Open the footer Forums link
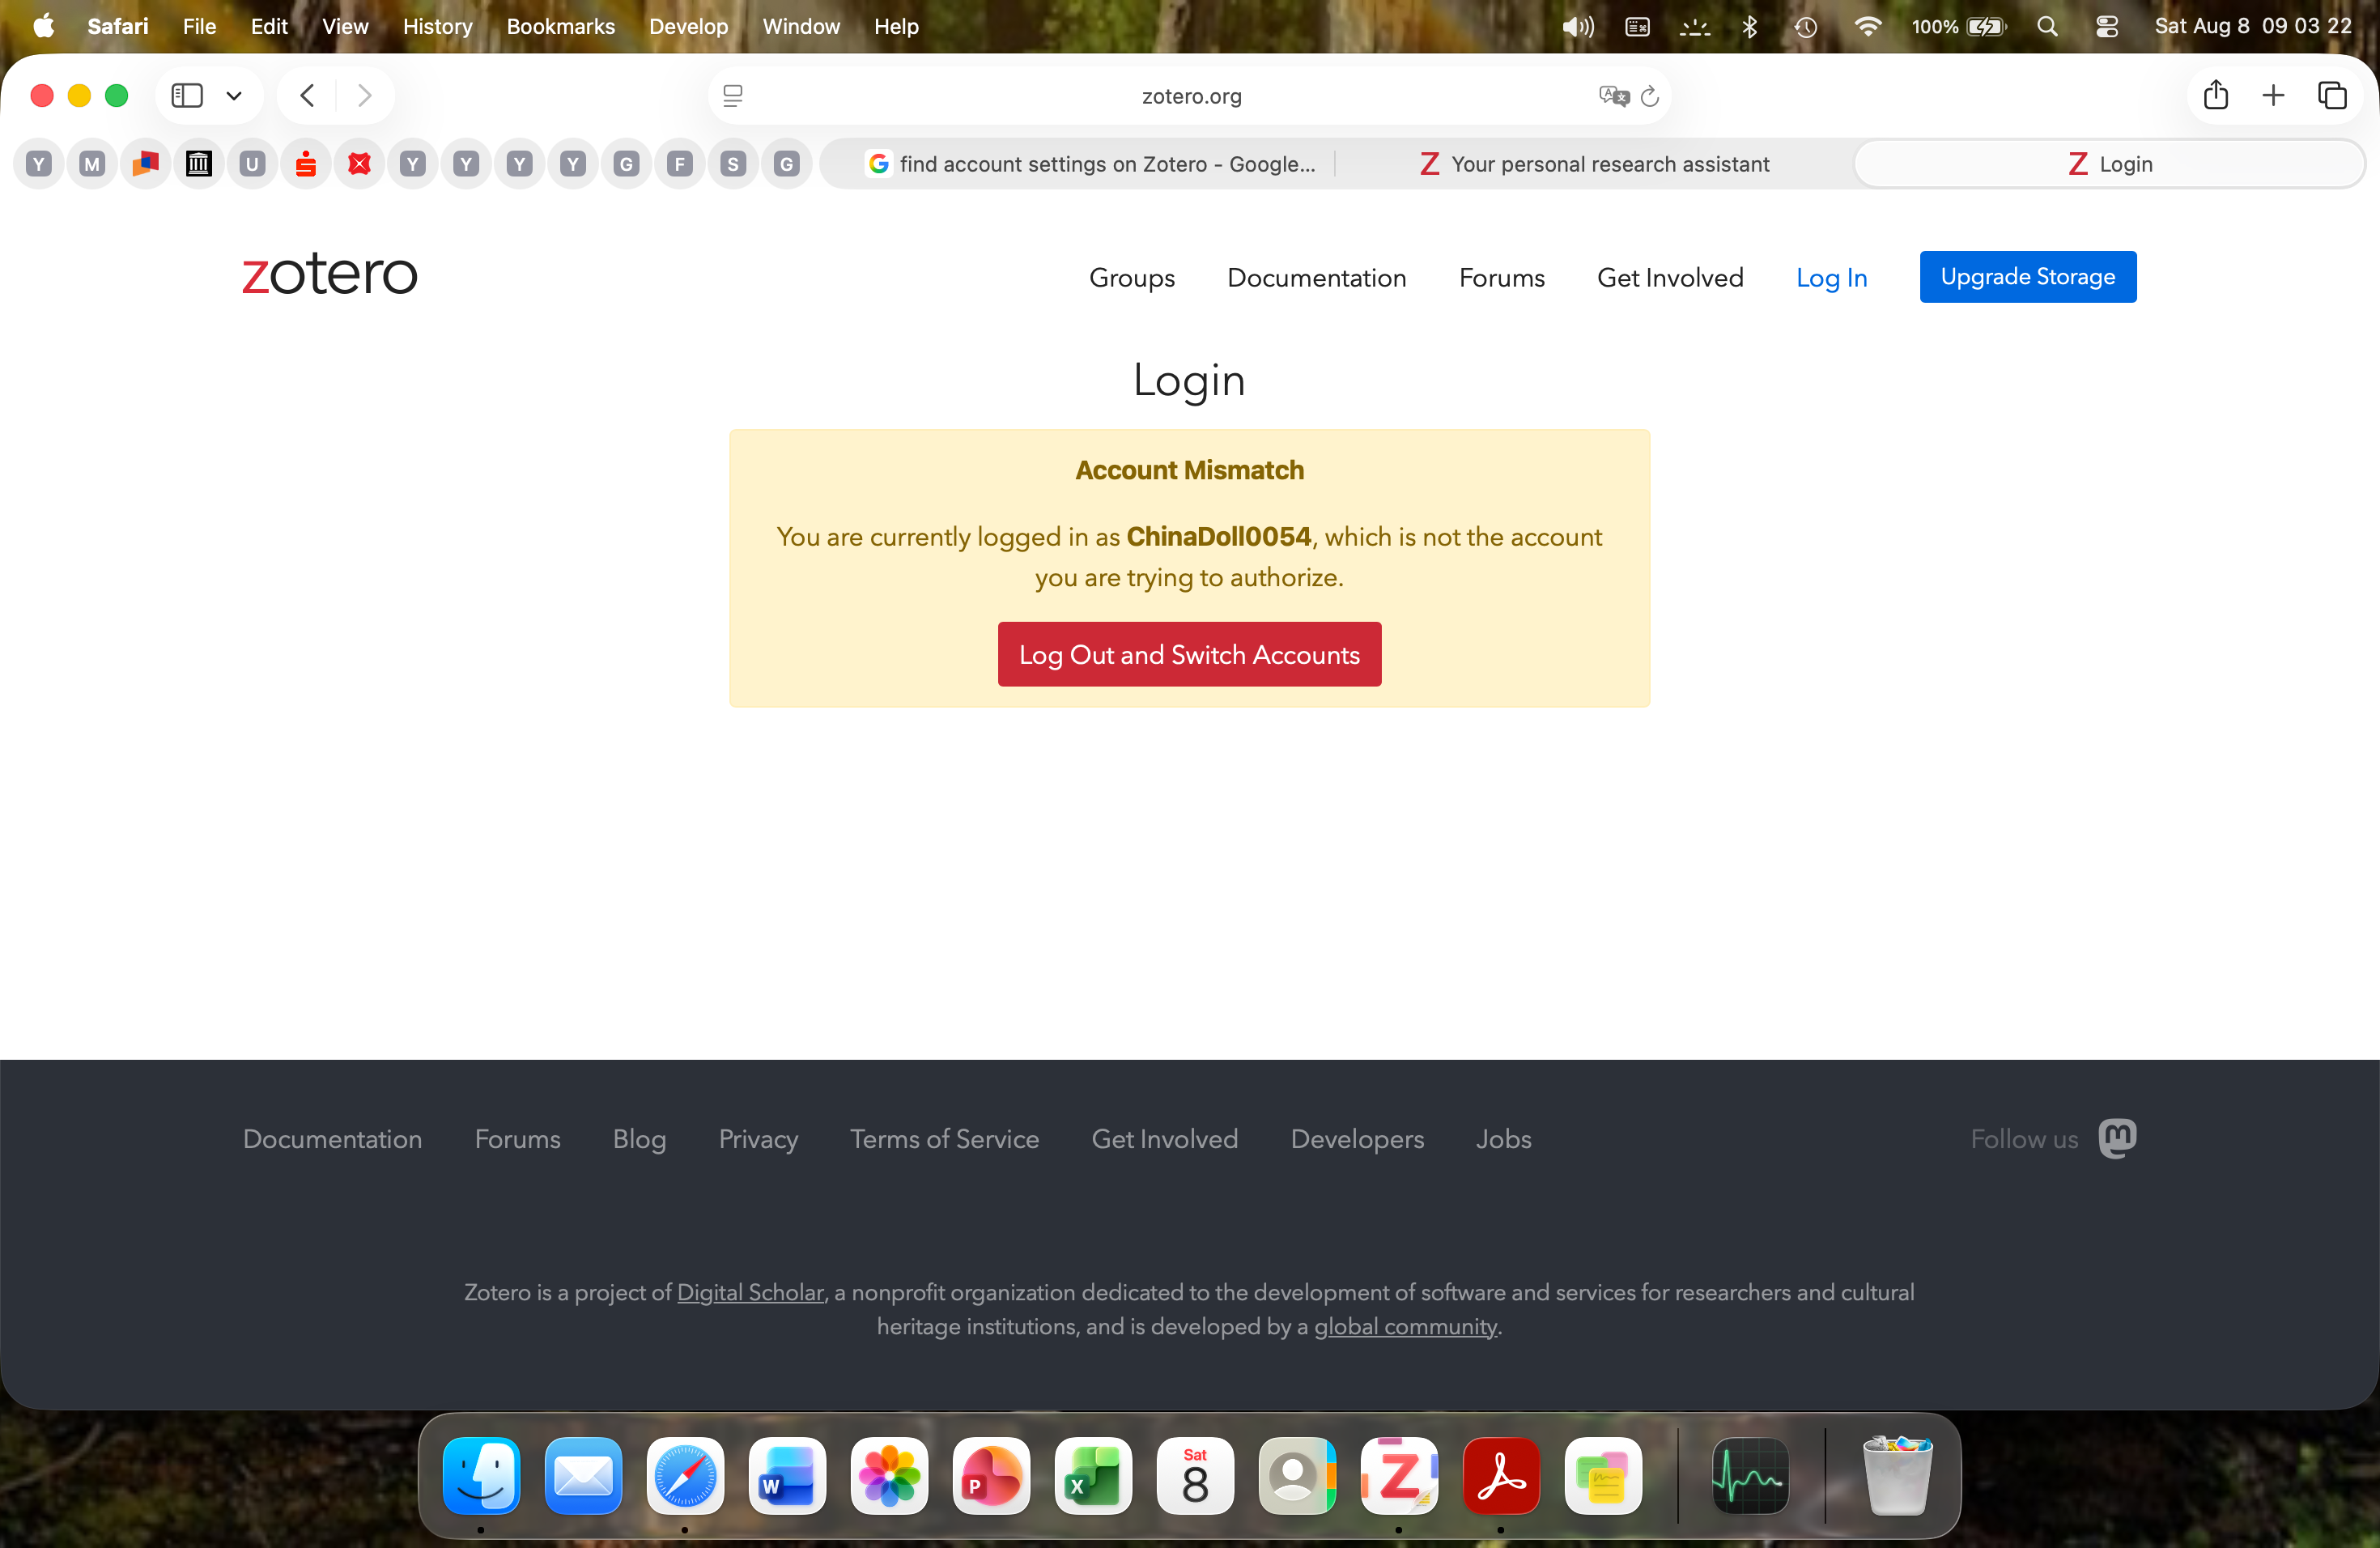Screen dimensions: 2380x1548 coord(518,1139)
